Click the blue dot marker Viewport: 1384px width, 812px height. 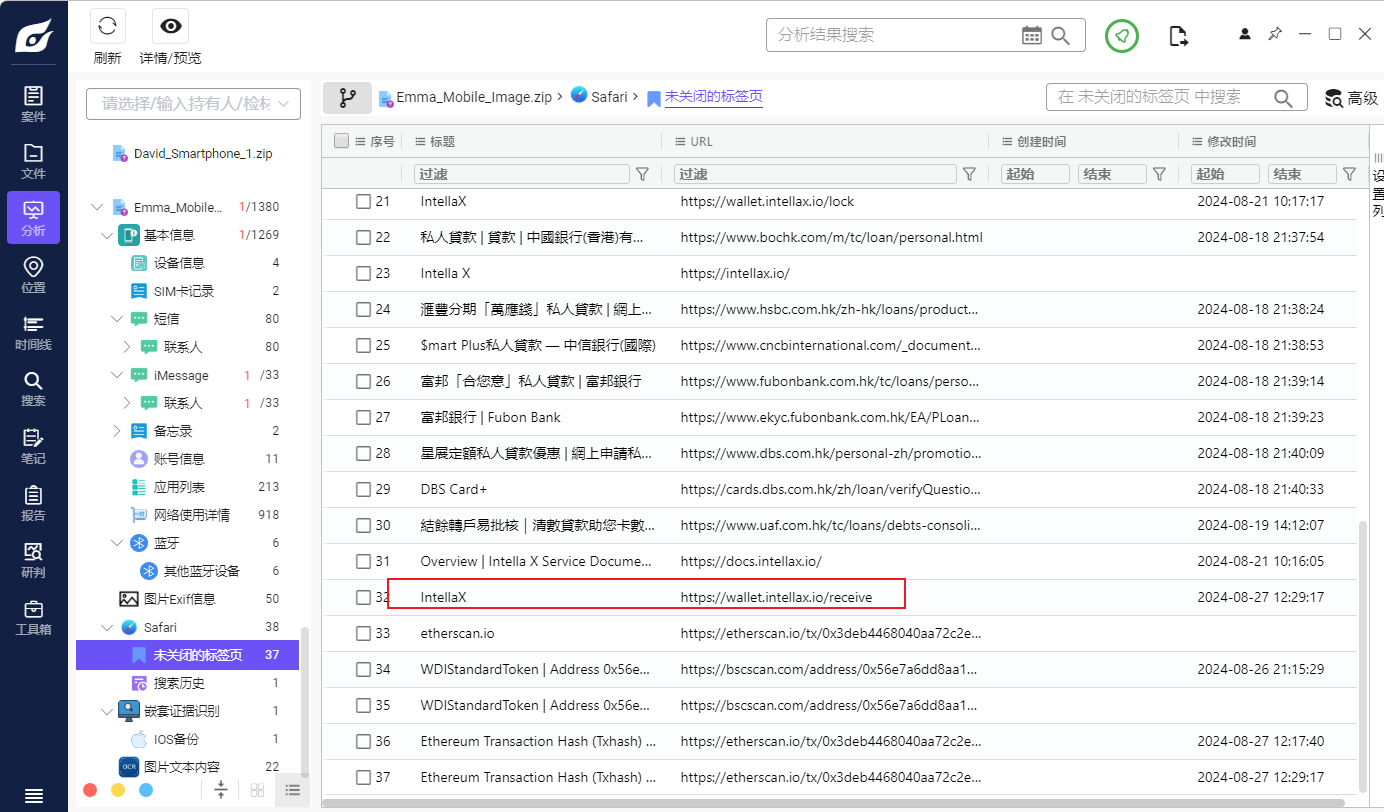pyautogui.click(x=146, y=790)
